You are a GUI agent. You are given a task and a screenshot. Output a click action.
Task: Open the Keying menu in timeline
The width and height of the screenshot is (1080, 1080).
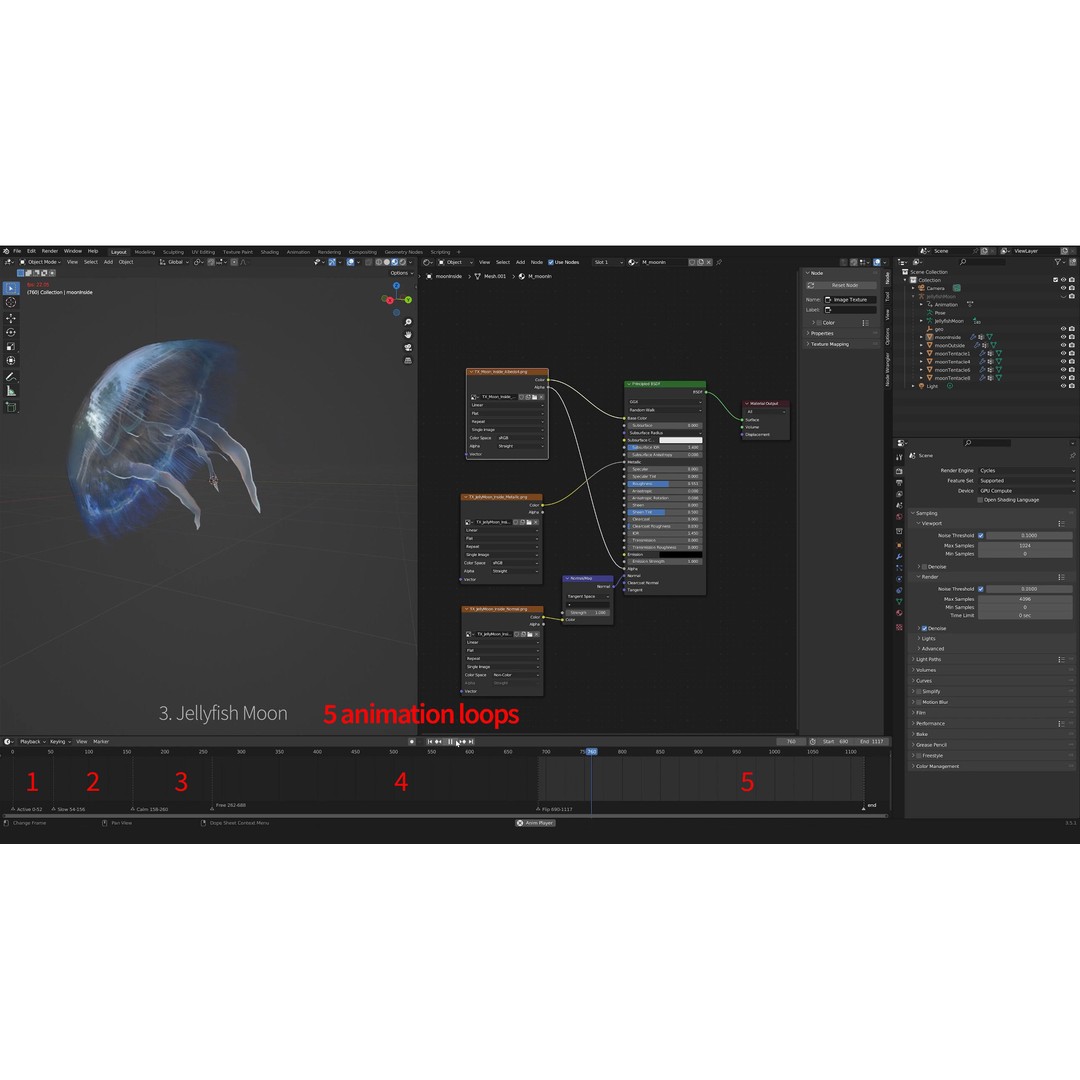tap(60, 742)
